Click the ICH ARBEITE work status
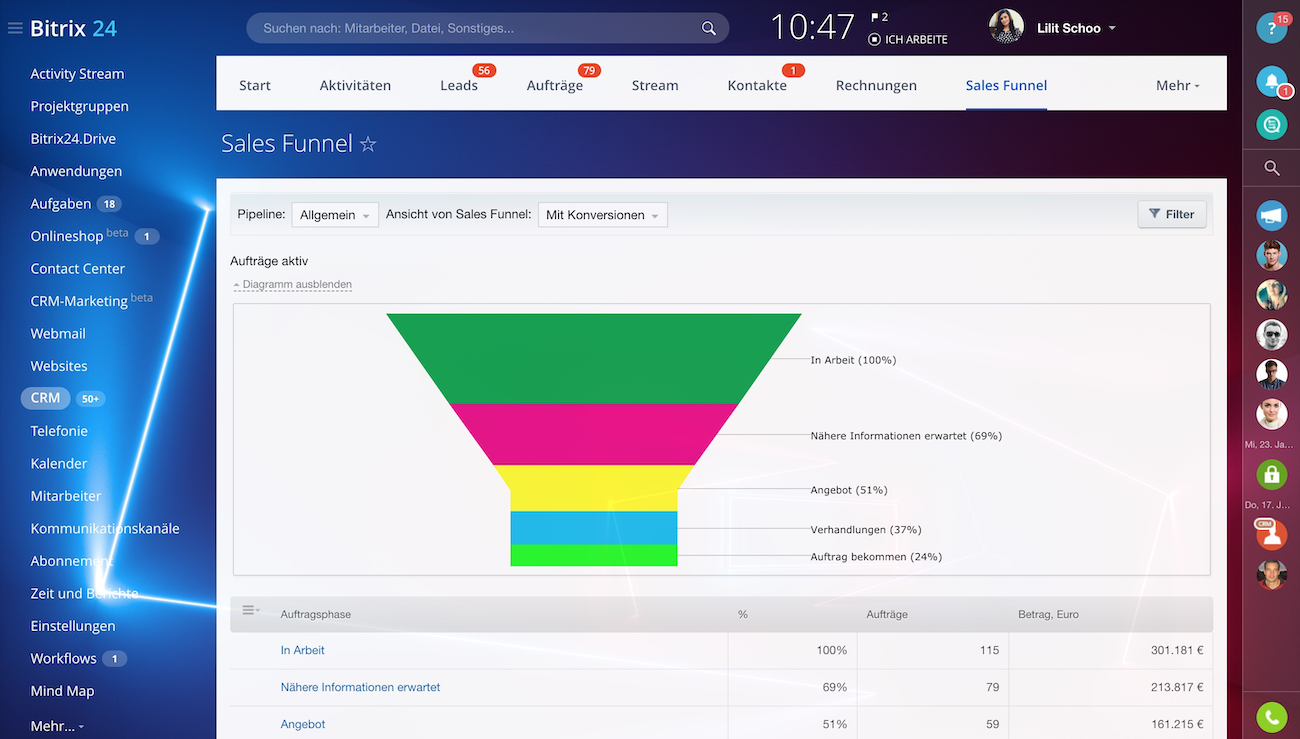The height and width of the screenshot is (739, 1300). 908,40
